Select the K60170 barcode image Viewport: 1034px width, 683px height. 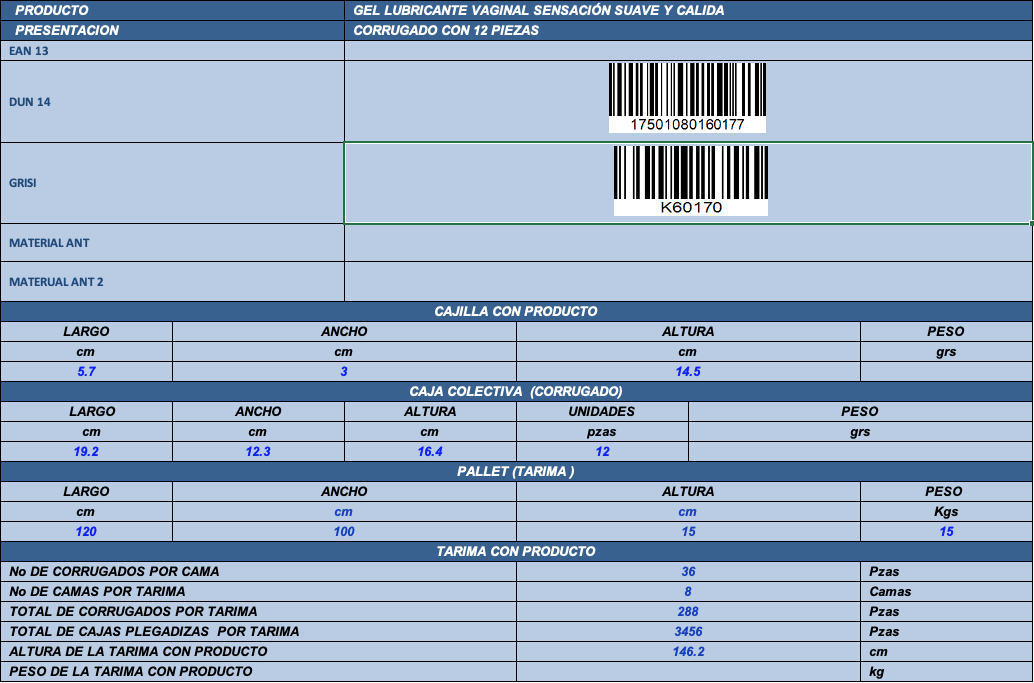(690, 181)
